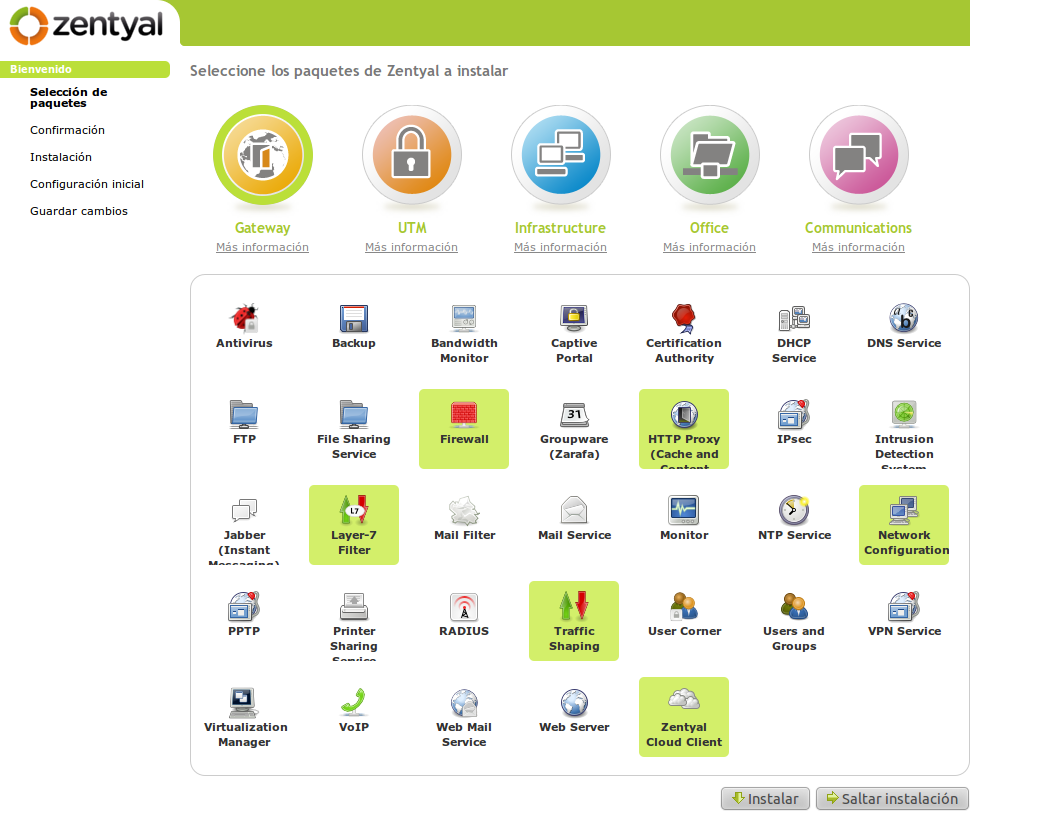Select Groupware (Zarafa) package
This screenshot has width=1046, height=836.
[x=574, y=428]
